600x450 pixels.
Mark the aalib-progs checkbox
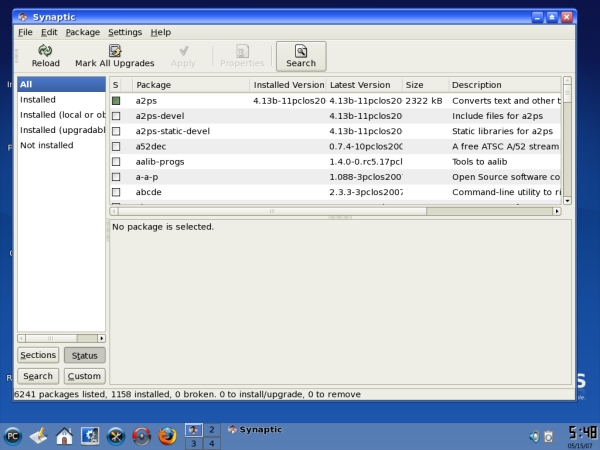(x=116, y=162)
